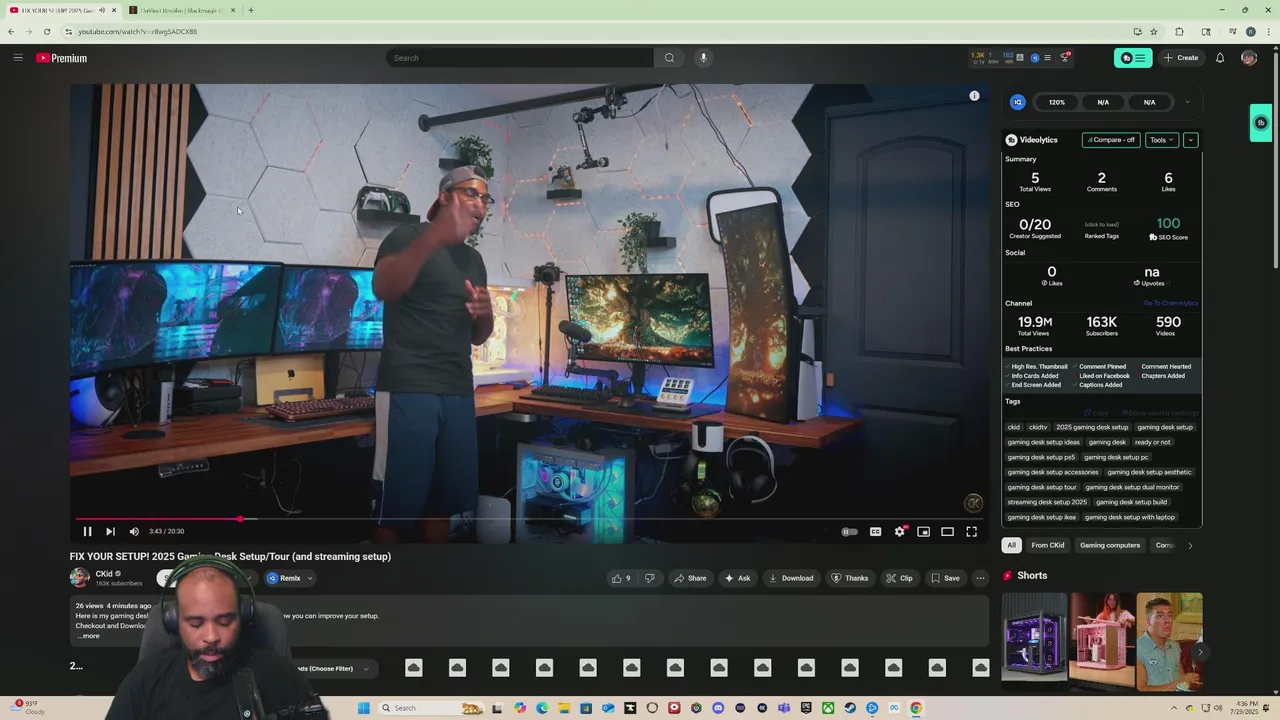The image size is (1280, 720).
Task: Click the vidIQ IQ badge
Action: point(1018,102)
